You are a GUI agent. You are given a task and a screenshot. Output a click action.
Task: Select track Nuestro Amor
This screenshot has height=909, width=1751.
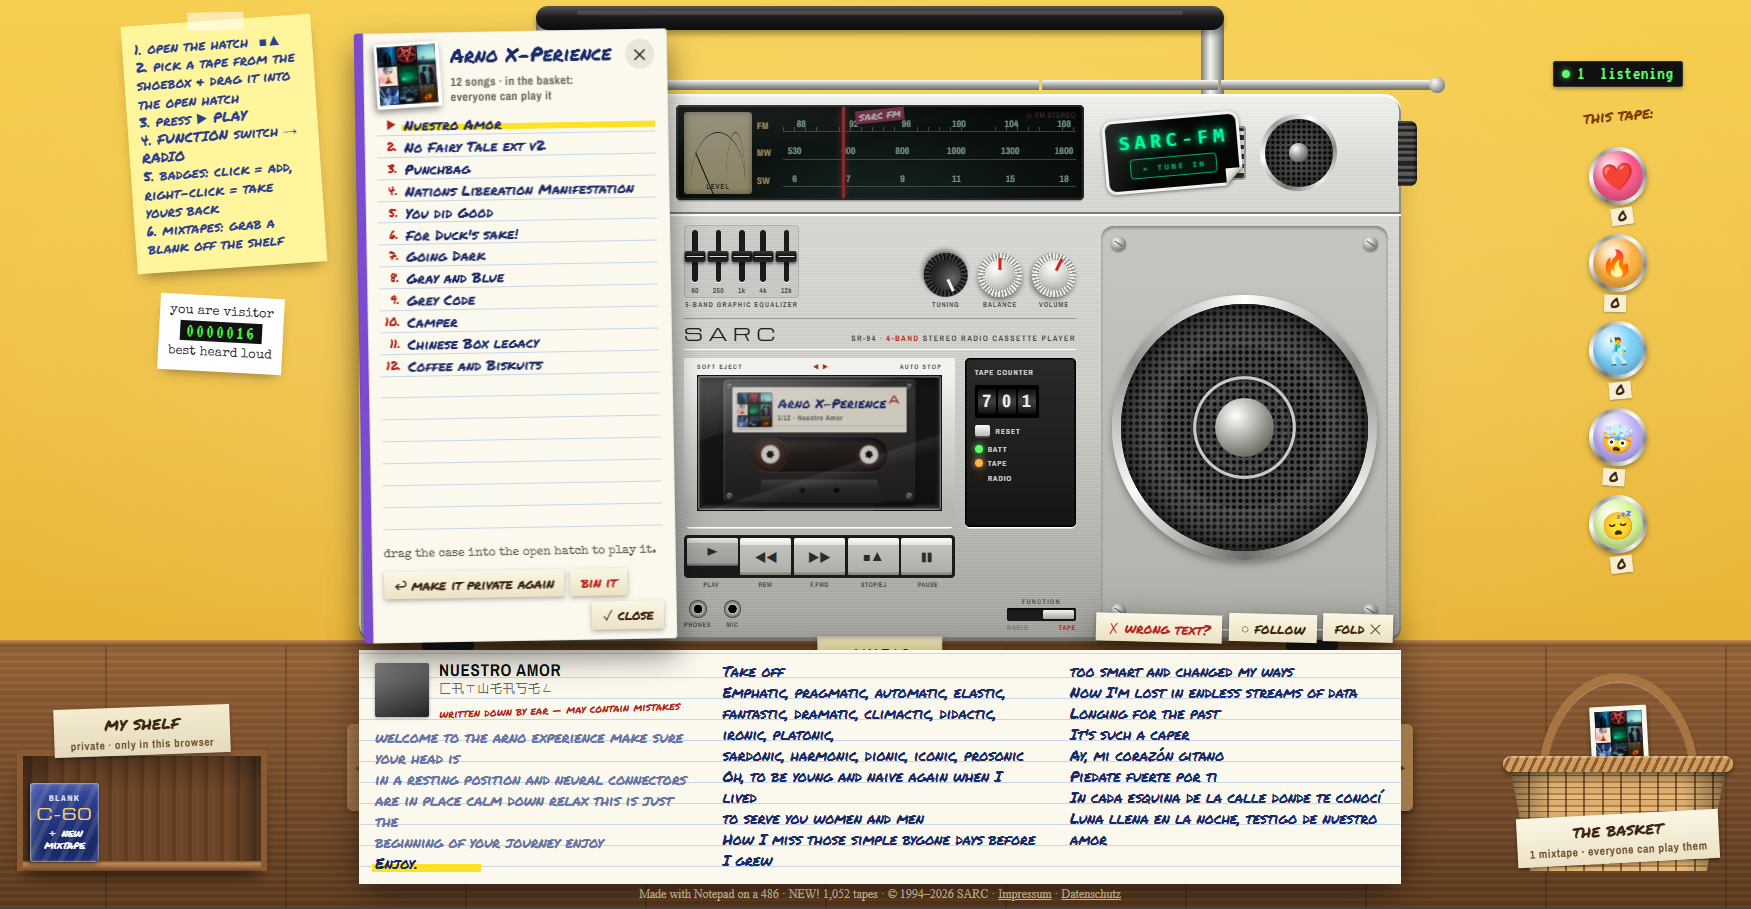[x=518, y=125]
